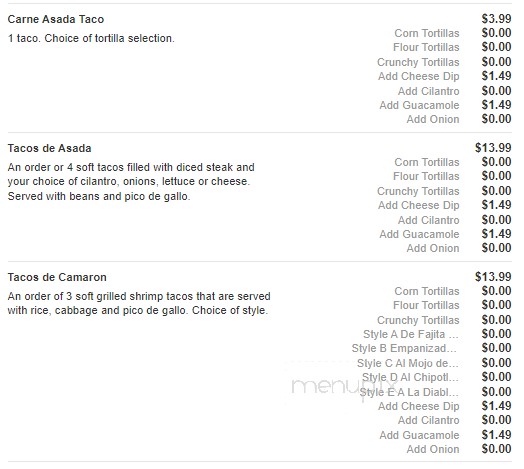Select Add Cheese Dip under Carne Asada Taco
The image size is (524, 469).
tap(419, 77)
